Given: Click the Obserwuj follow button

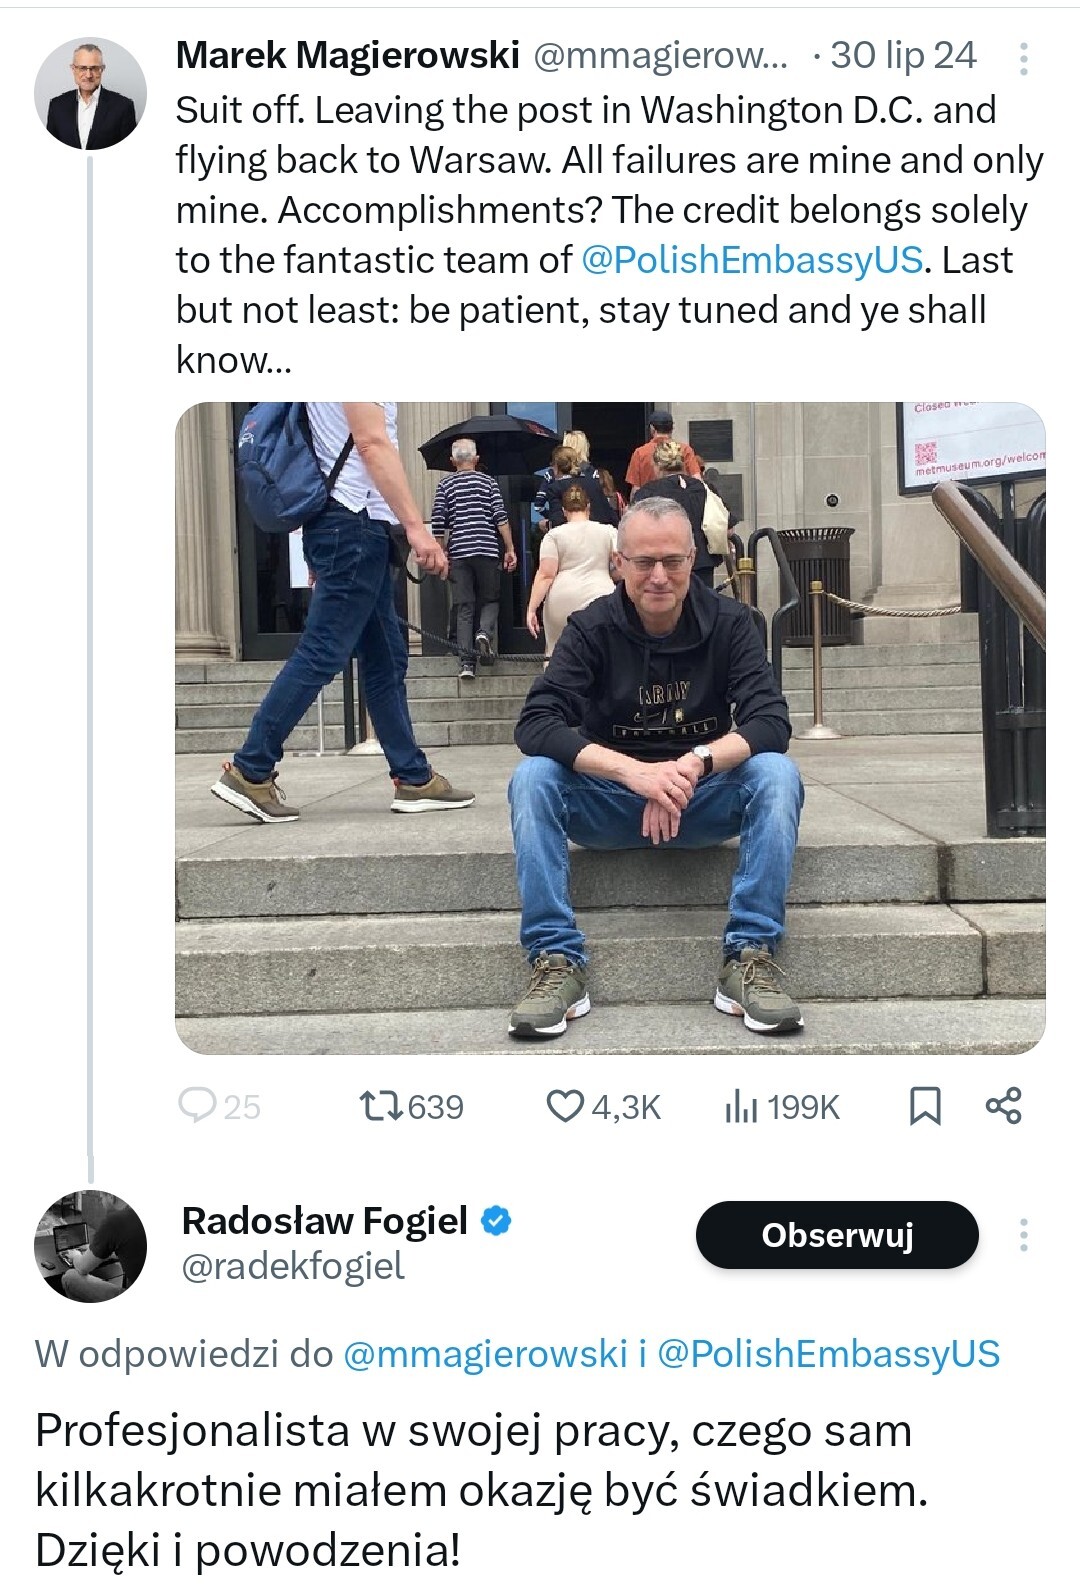Looking at the screenshot, I should coord(837,1236).
